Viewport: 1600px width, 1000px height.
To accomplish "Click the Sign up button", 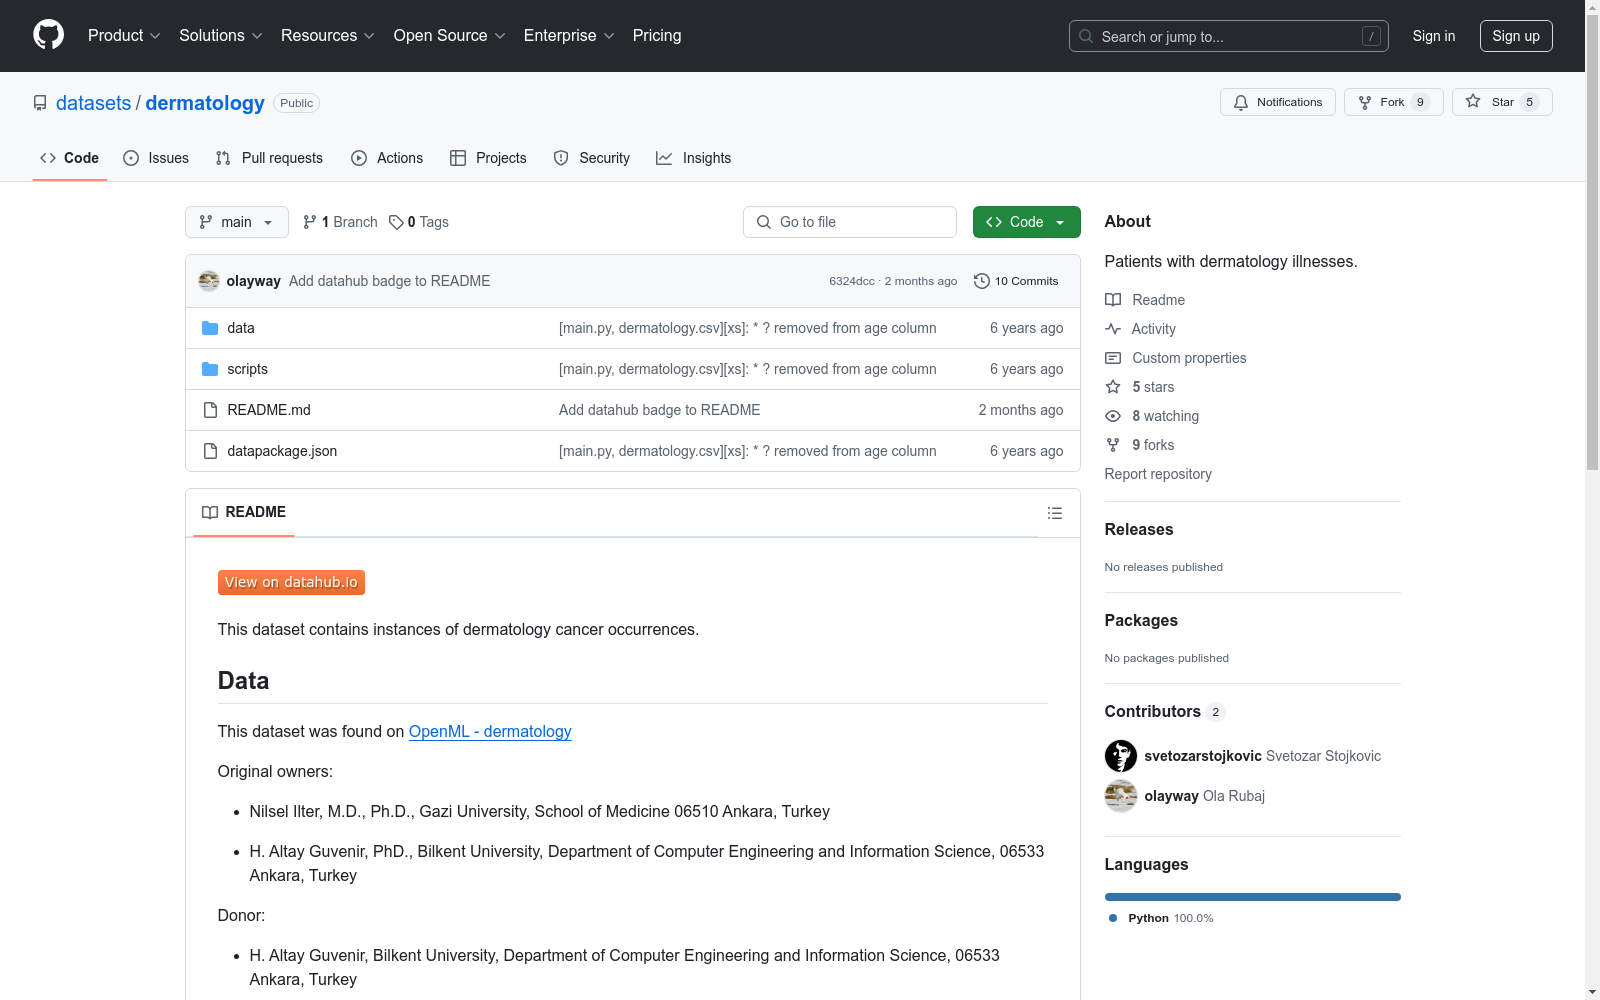I will (1516, 36).
